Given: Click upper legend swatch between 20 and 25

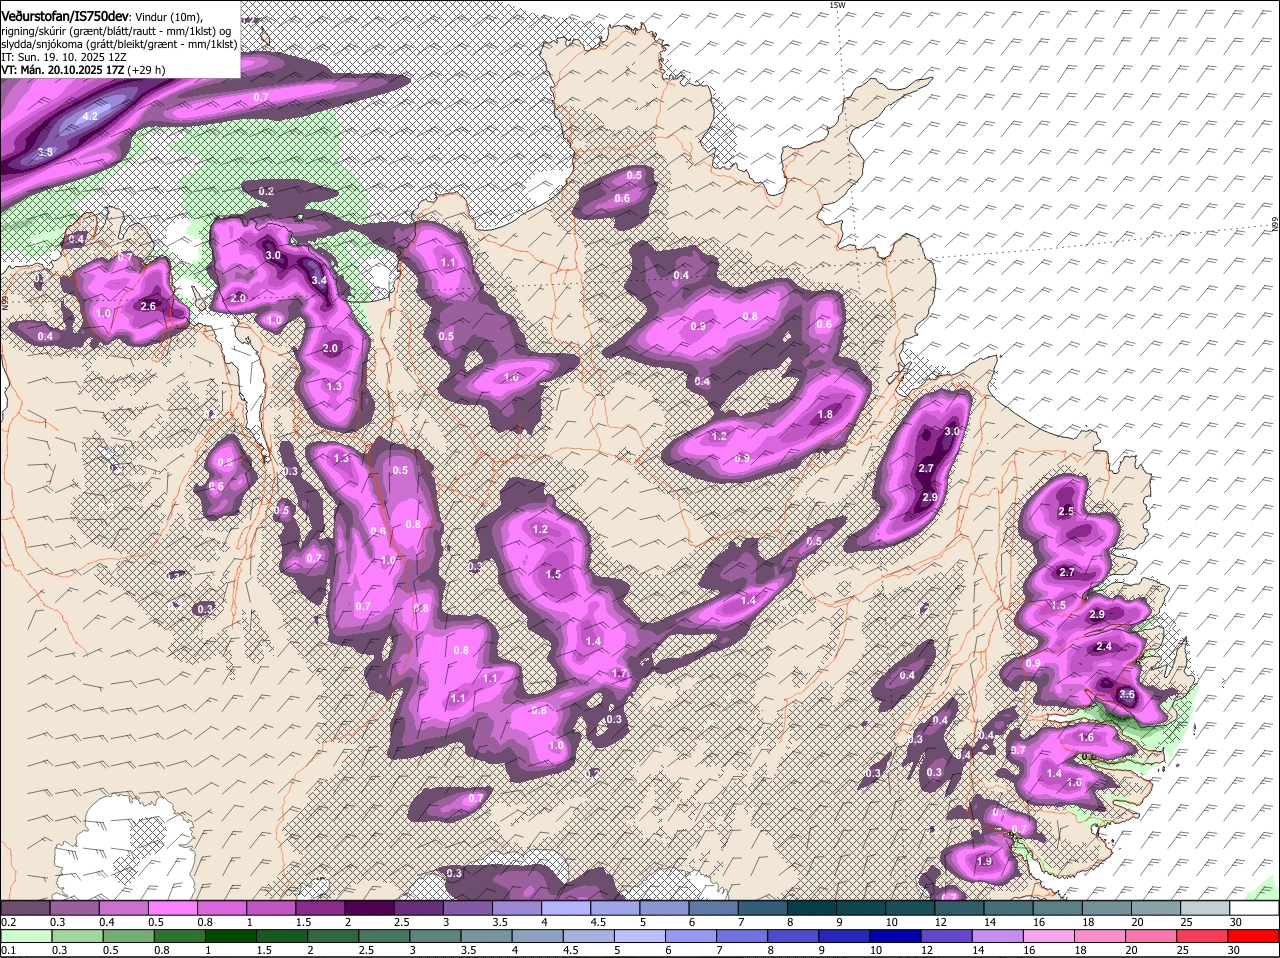Looking at the screenshot, I should (x=1156, y=908).
